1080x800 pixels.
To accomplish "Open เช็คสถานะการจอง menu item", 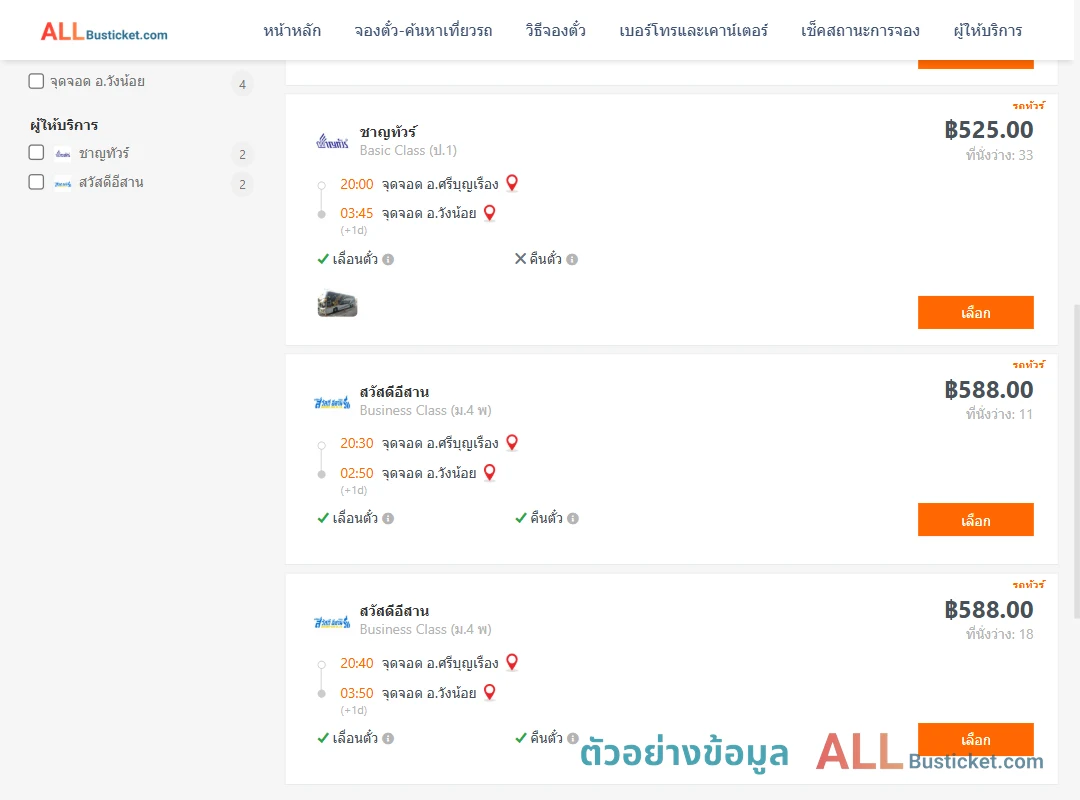I will [x=860, y=31].
